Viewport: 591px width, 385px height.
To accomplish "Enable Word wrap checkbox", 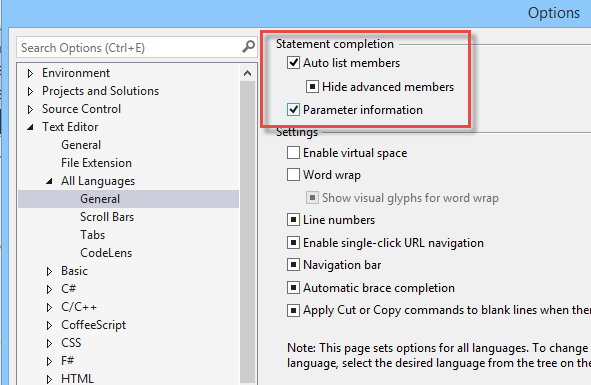I will point(293,175).
